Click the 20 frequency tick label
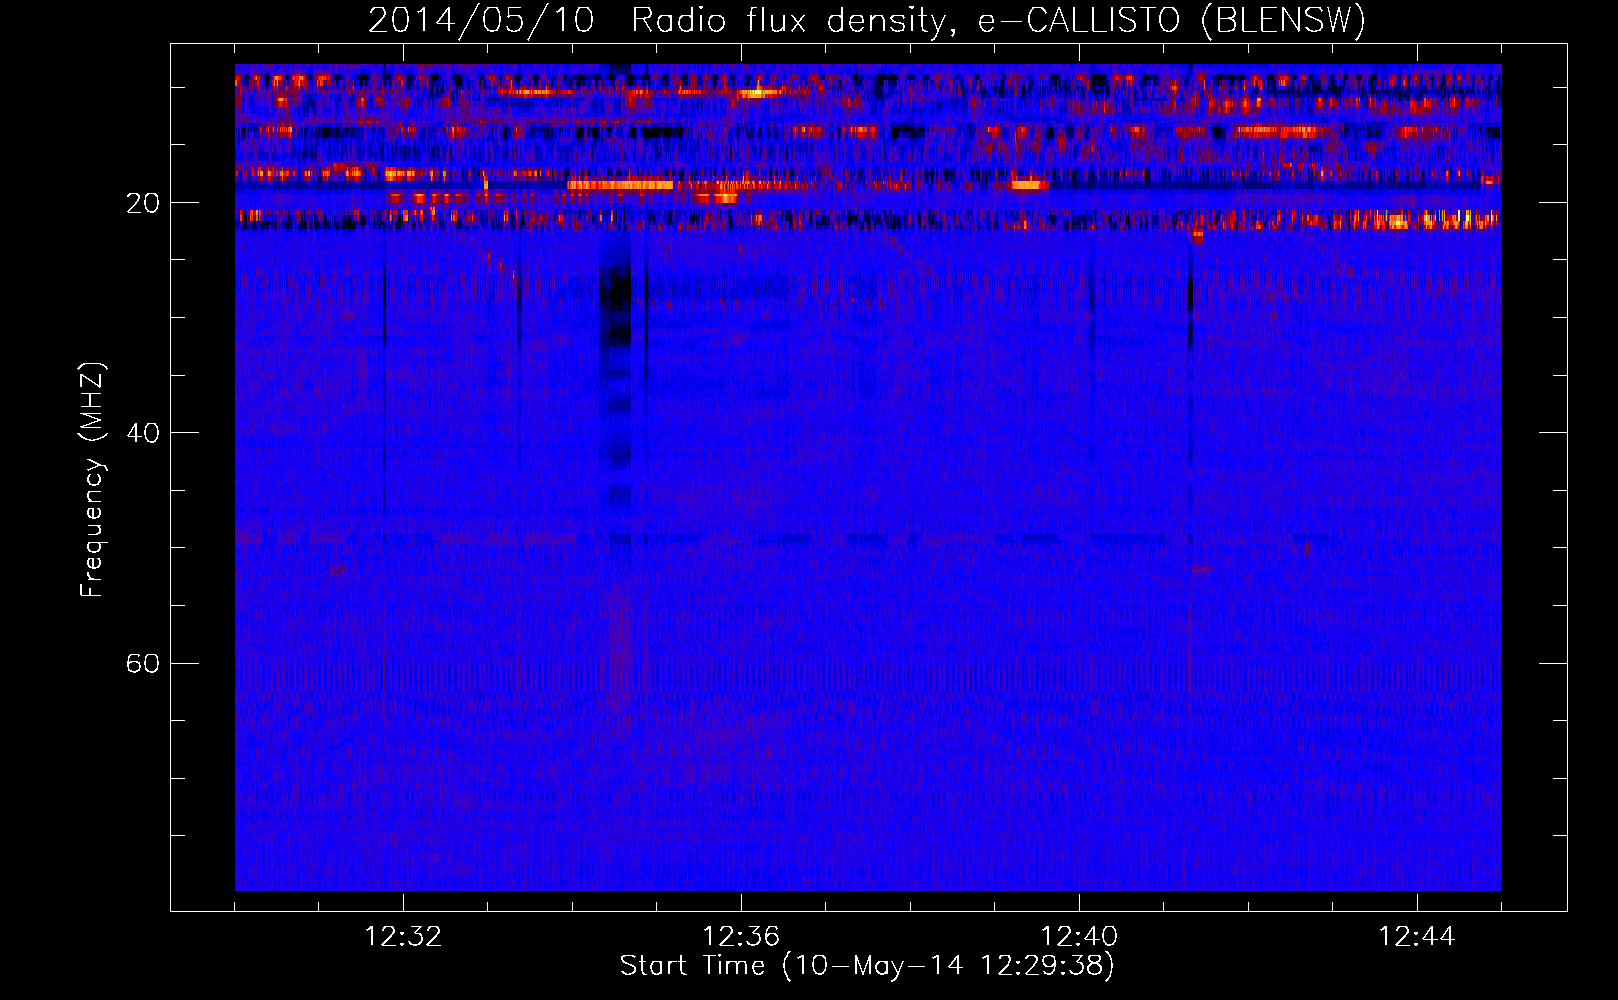 [x=143, y=203]
